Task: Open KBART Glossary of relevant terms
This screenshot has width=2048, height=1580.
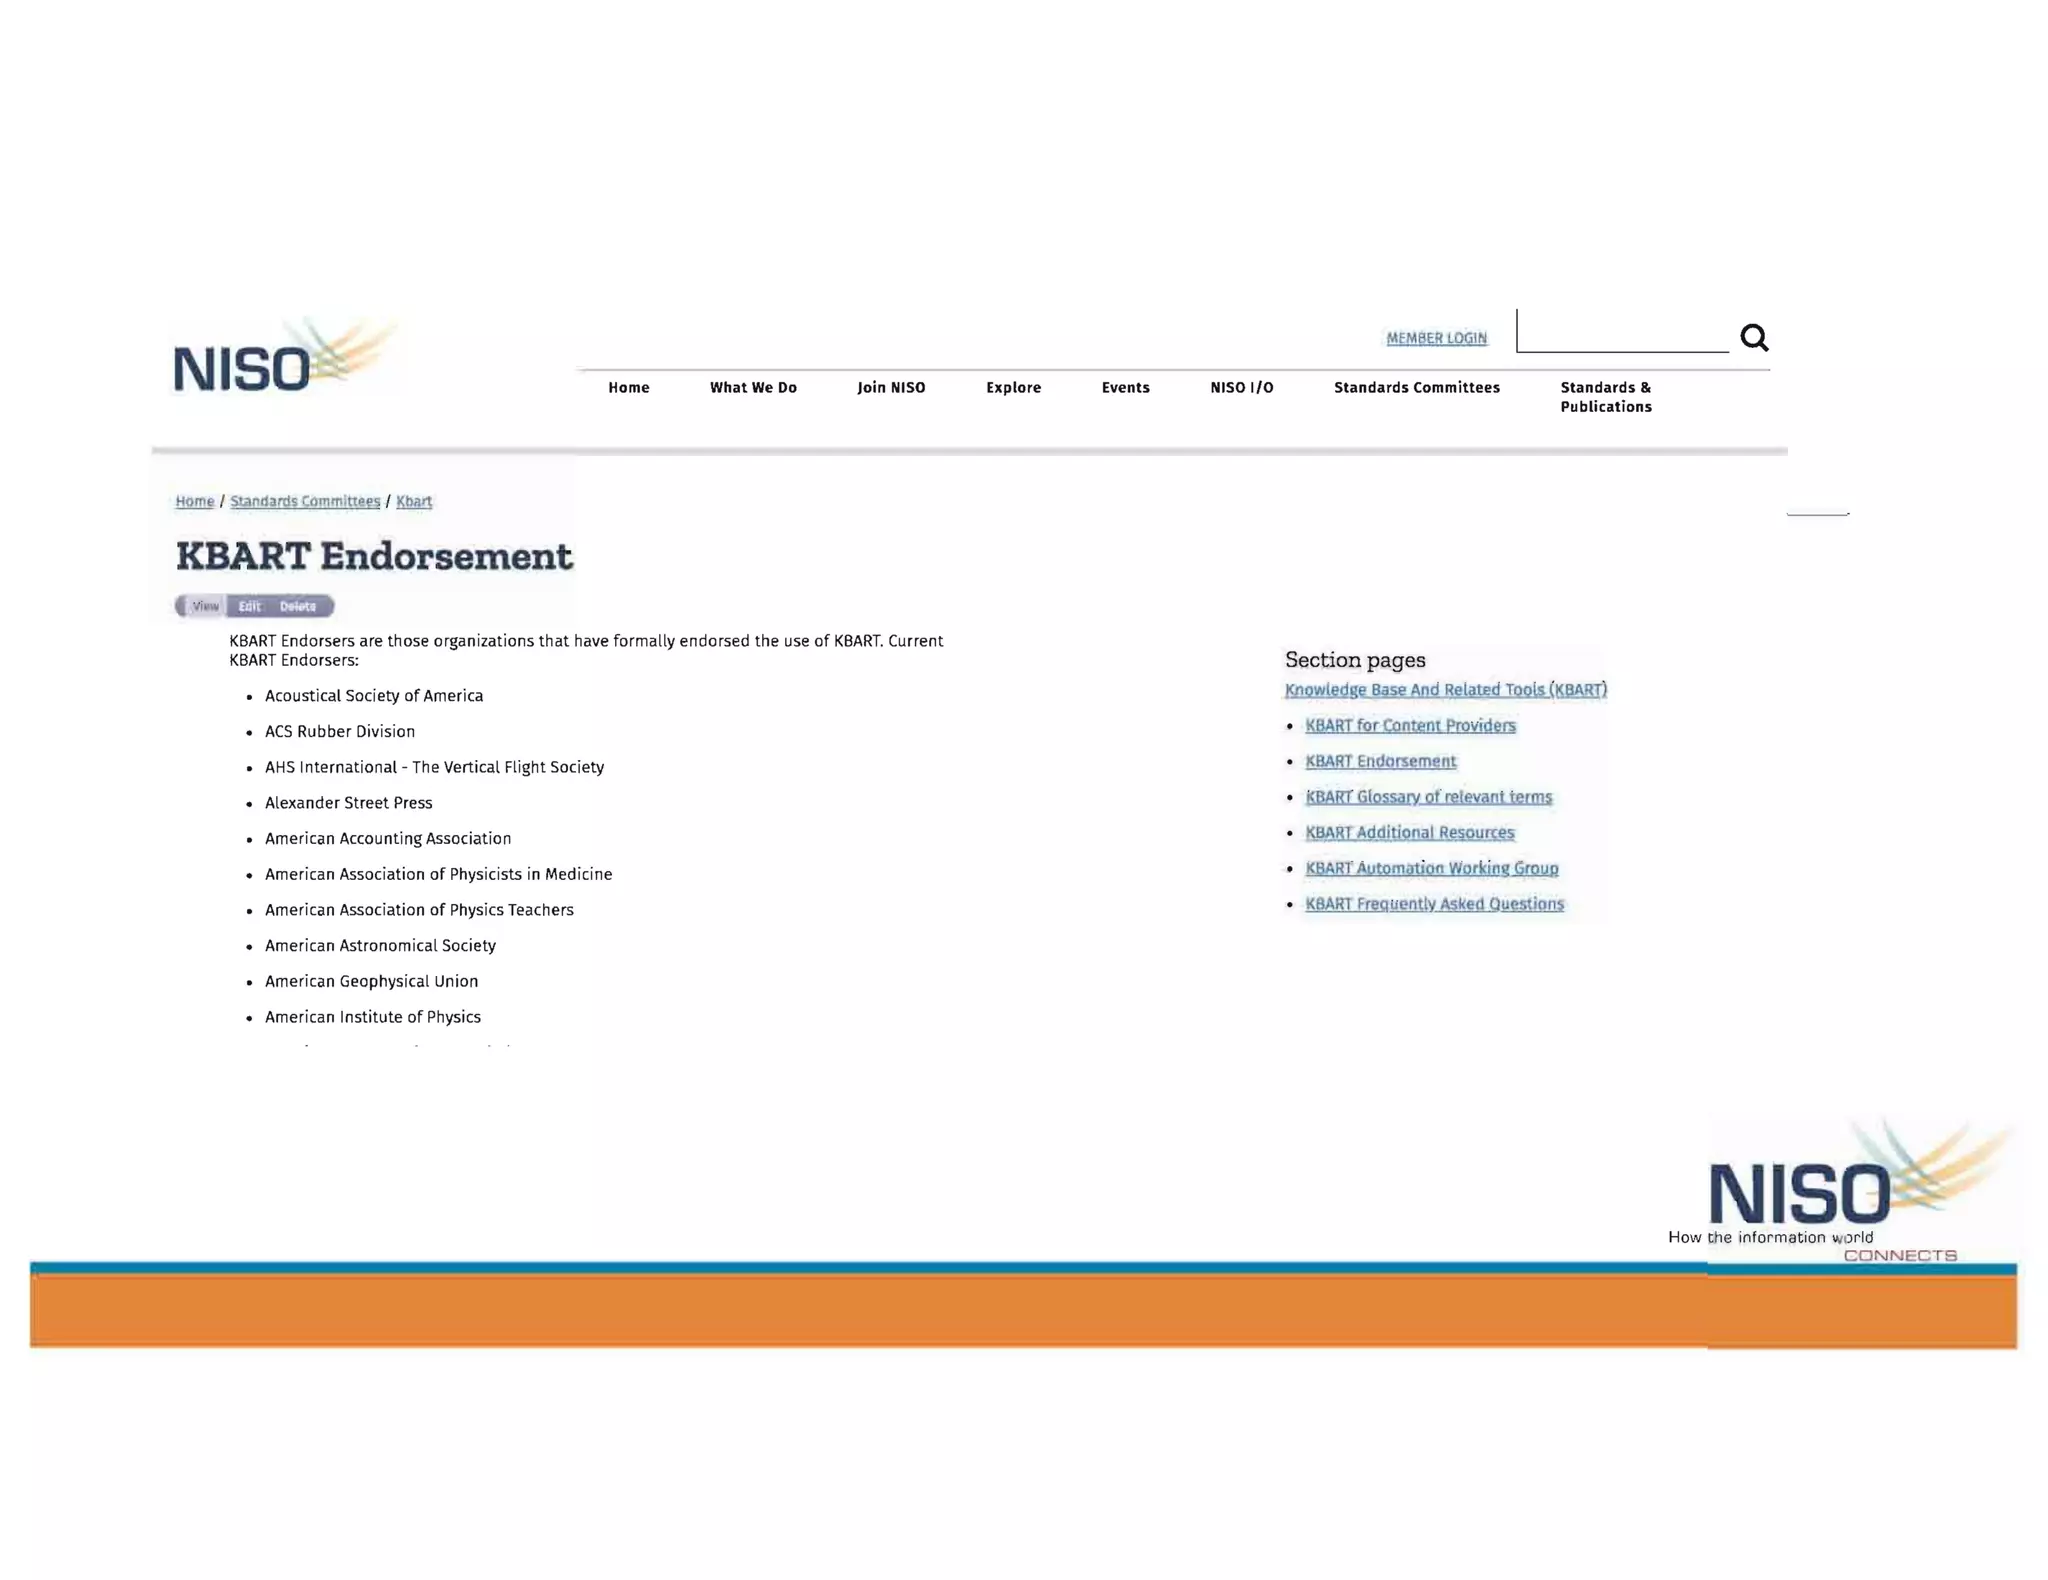Action: (x=1428, y=797)
